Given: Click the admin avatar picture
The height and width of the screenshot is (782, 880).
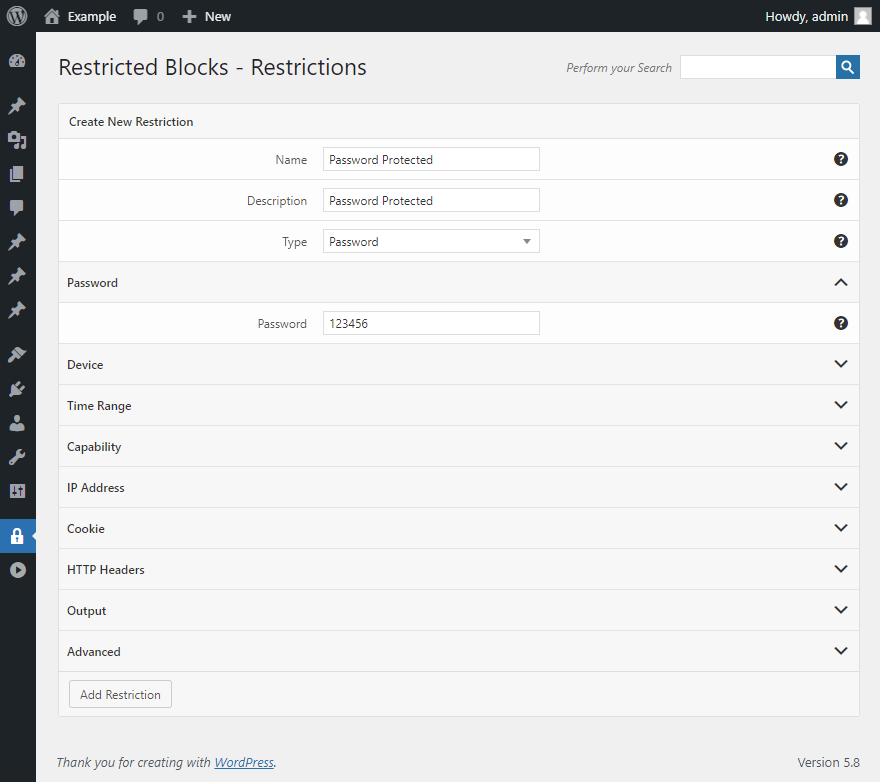Looking at the screenshot, I should 863,16.
